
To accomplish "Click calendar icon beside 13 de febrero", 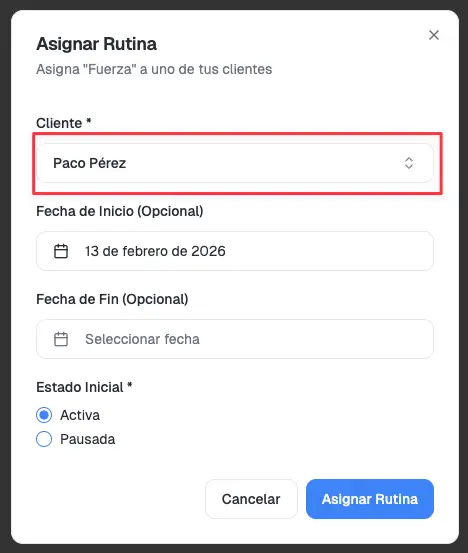I will (61, 251).
